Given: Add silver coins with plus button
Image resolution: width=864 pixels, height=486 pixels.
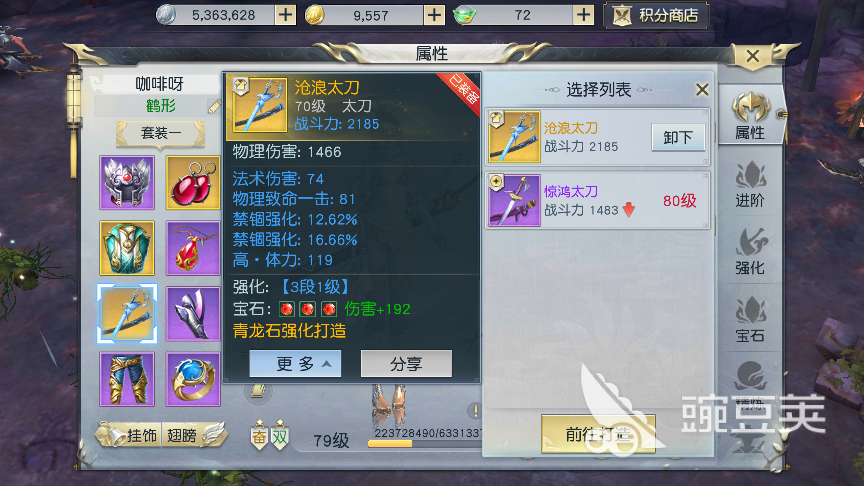Looking at the screenshot, I should pyautogui.click(x=285, y=15).
